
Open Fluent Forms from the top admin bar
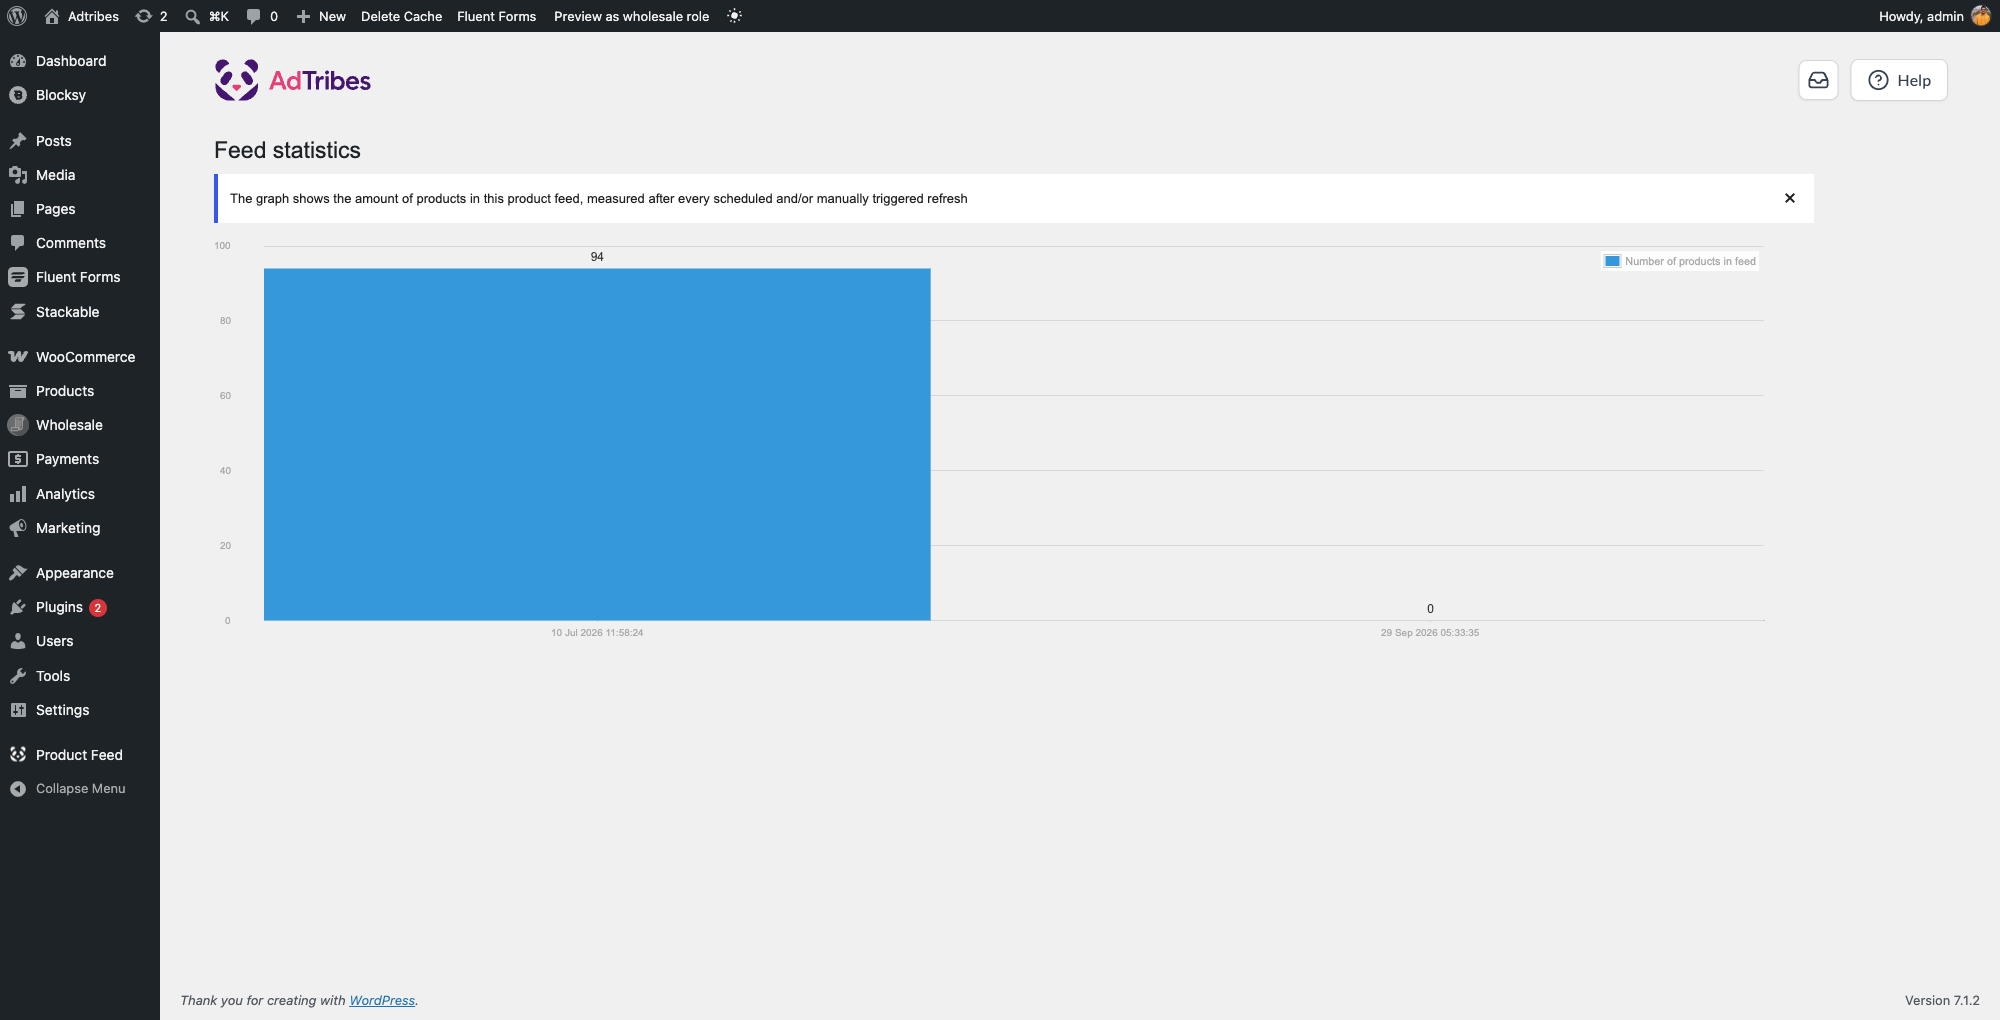[496, 16]
